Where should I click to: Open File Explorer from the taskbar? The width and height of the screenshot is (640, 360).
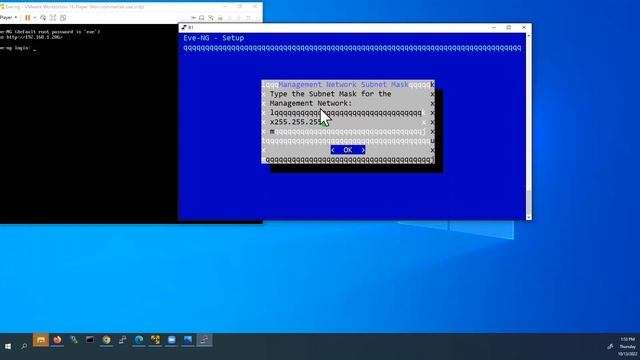41,340
